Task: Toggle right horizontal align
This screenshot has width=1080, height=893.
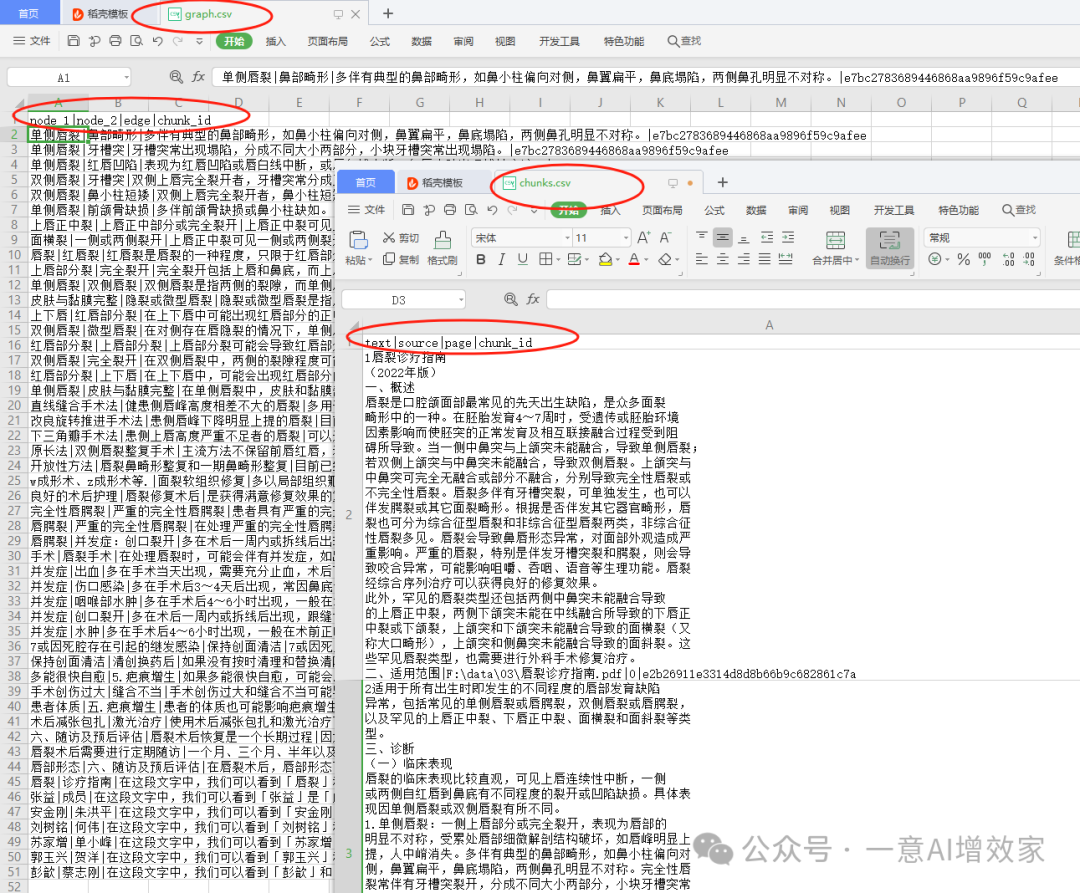Action: (744, 260)
